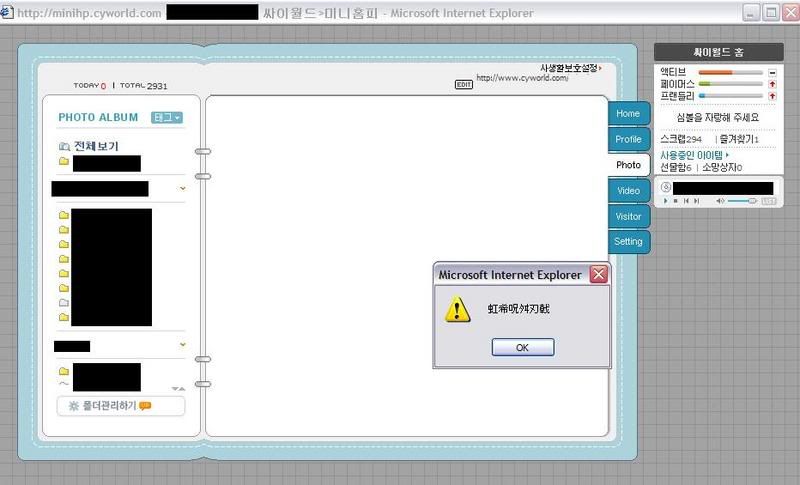Open the Setting tab
Image resolution: width=800 pixels, height=485 pixels.
[x=628, y=242]
